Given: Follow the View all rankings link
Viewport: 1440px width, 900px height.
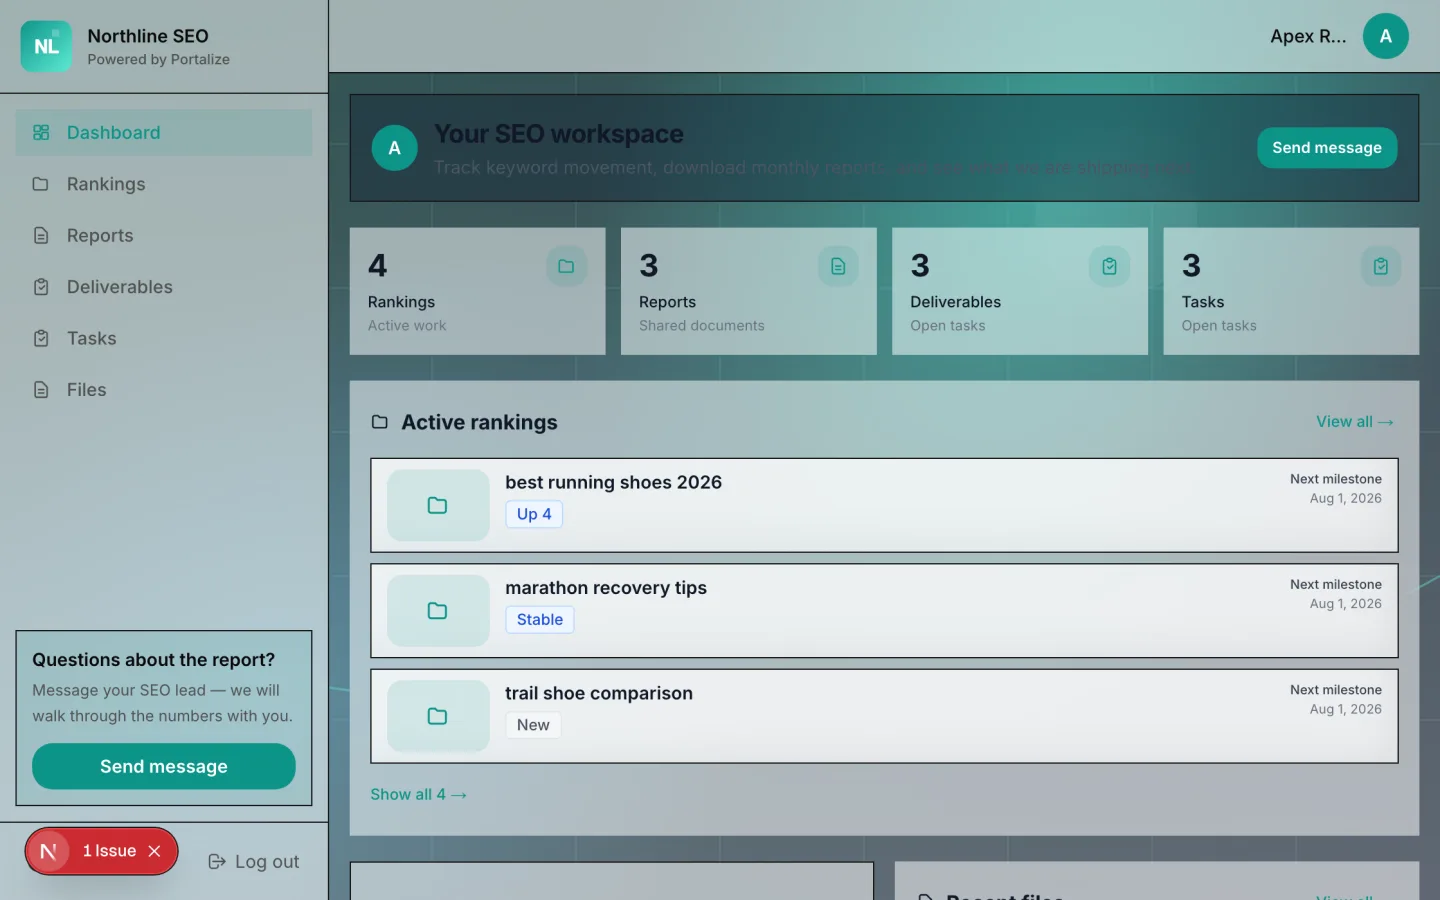Looking at the screenshot, I should (1355, 422).
